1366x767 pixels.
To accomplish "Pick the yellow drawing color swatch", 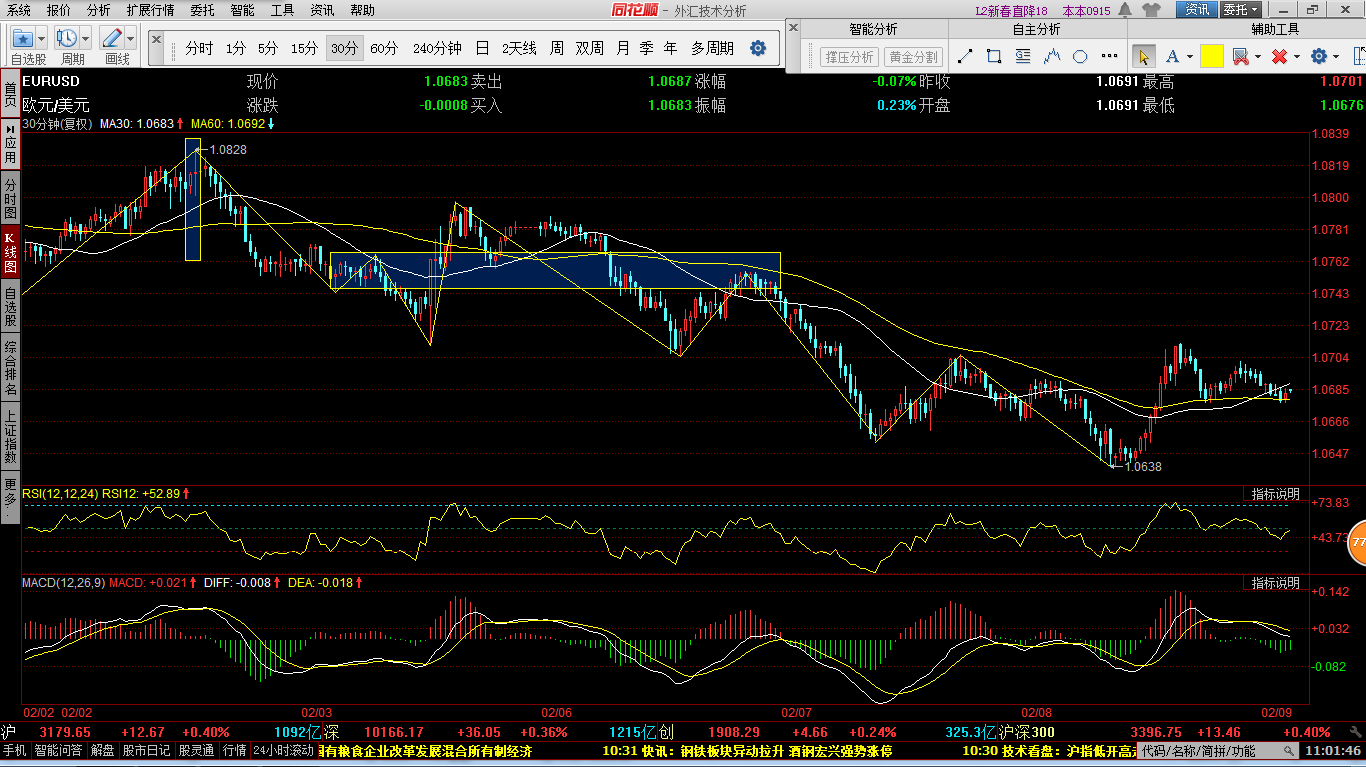I will (x=1211, y=57).
